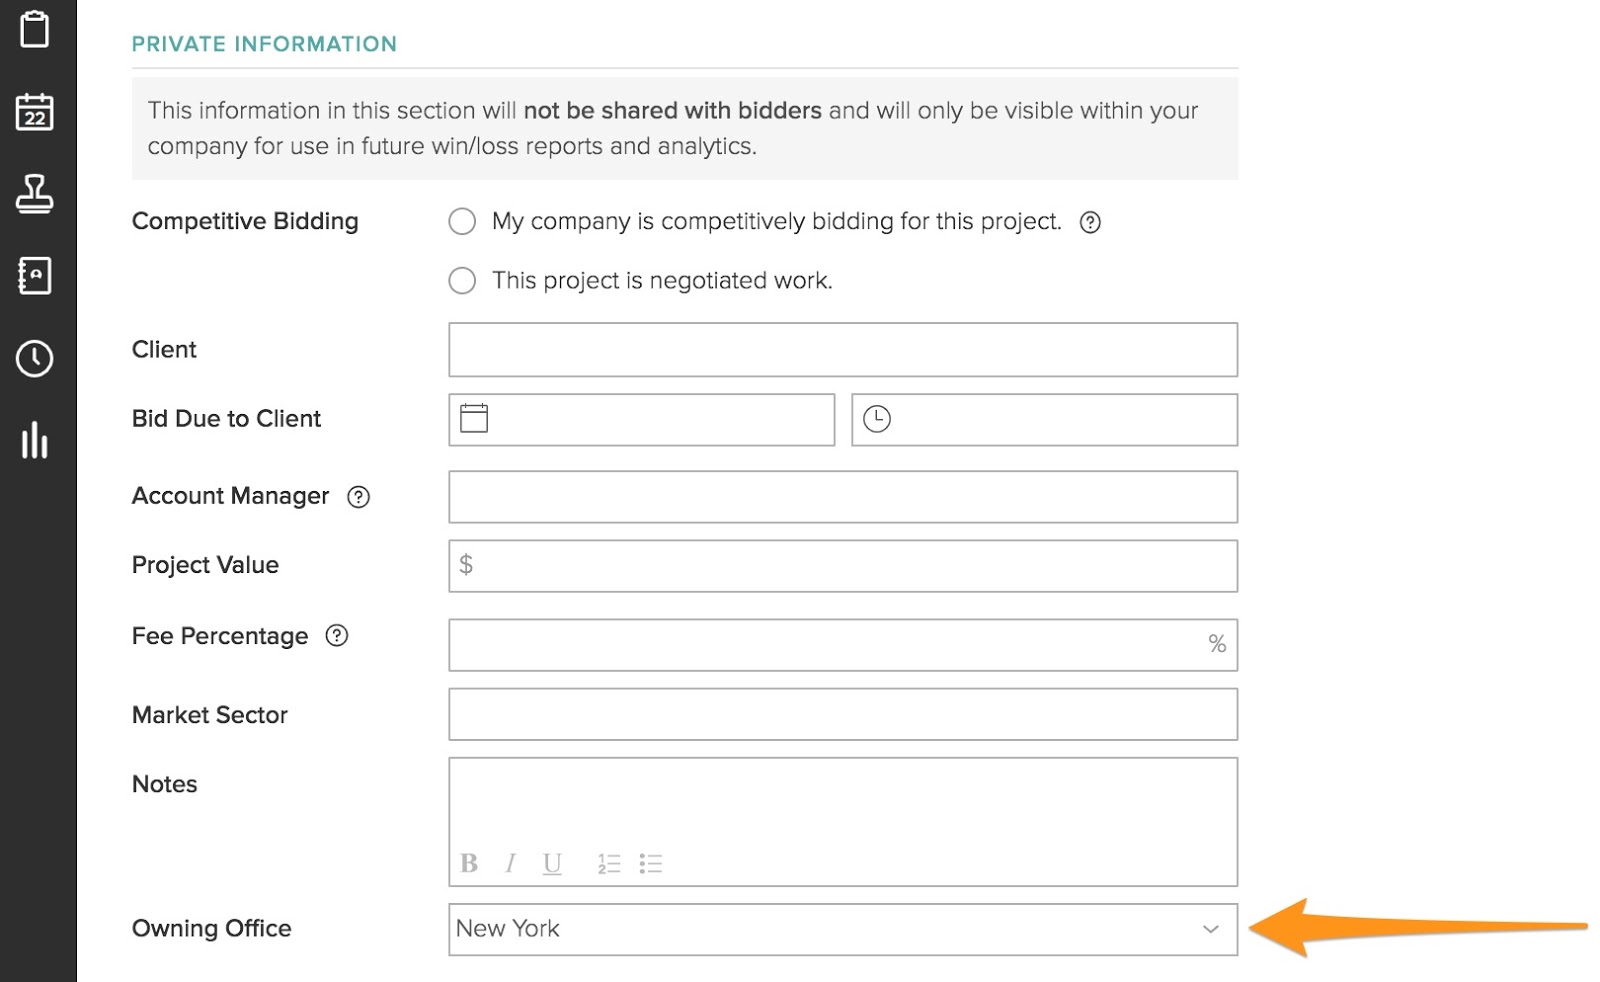The image size is (1600, 982).
Task: Click help icon beside Account Manager
Action: pyautogui.click(x=358, y=497)
